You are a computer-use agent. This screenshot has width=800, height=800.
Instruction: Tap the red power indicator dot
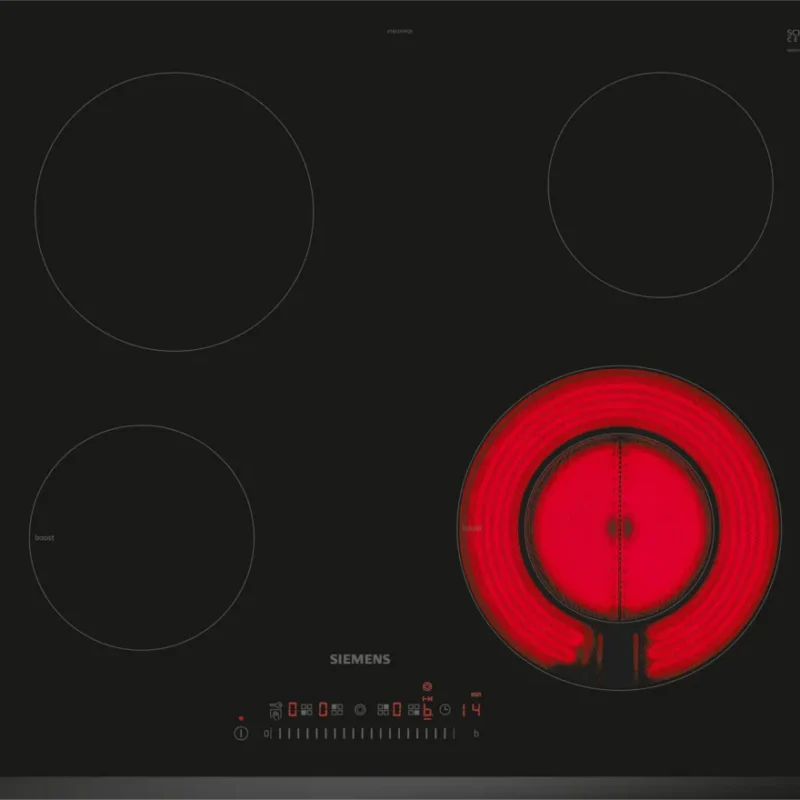[x=241, y=718]
